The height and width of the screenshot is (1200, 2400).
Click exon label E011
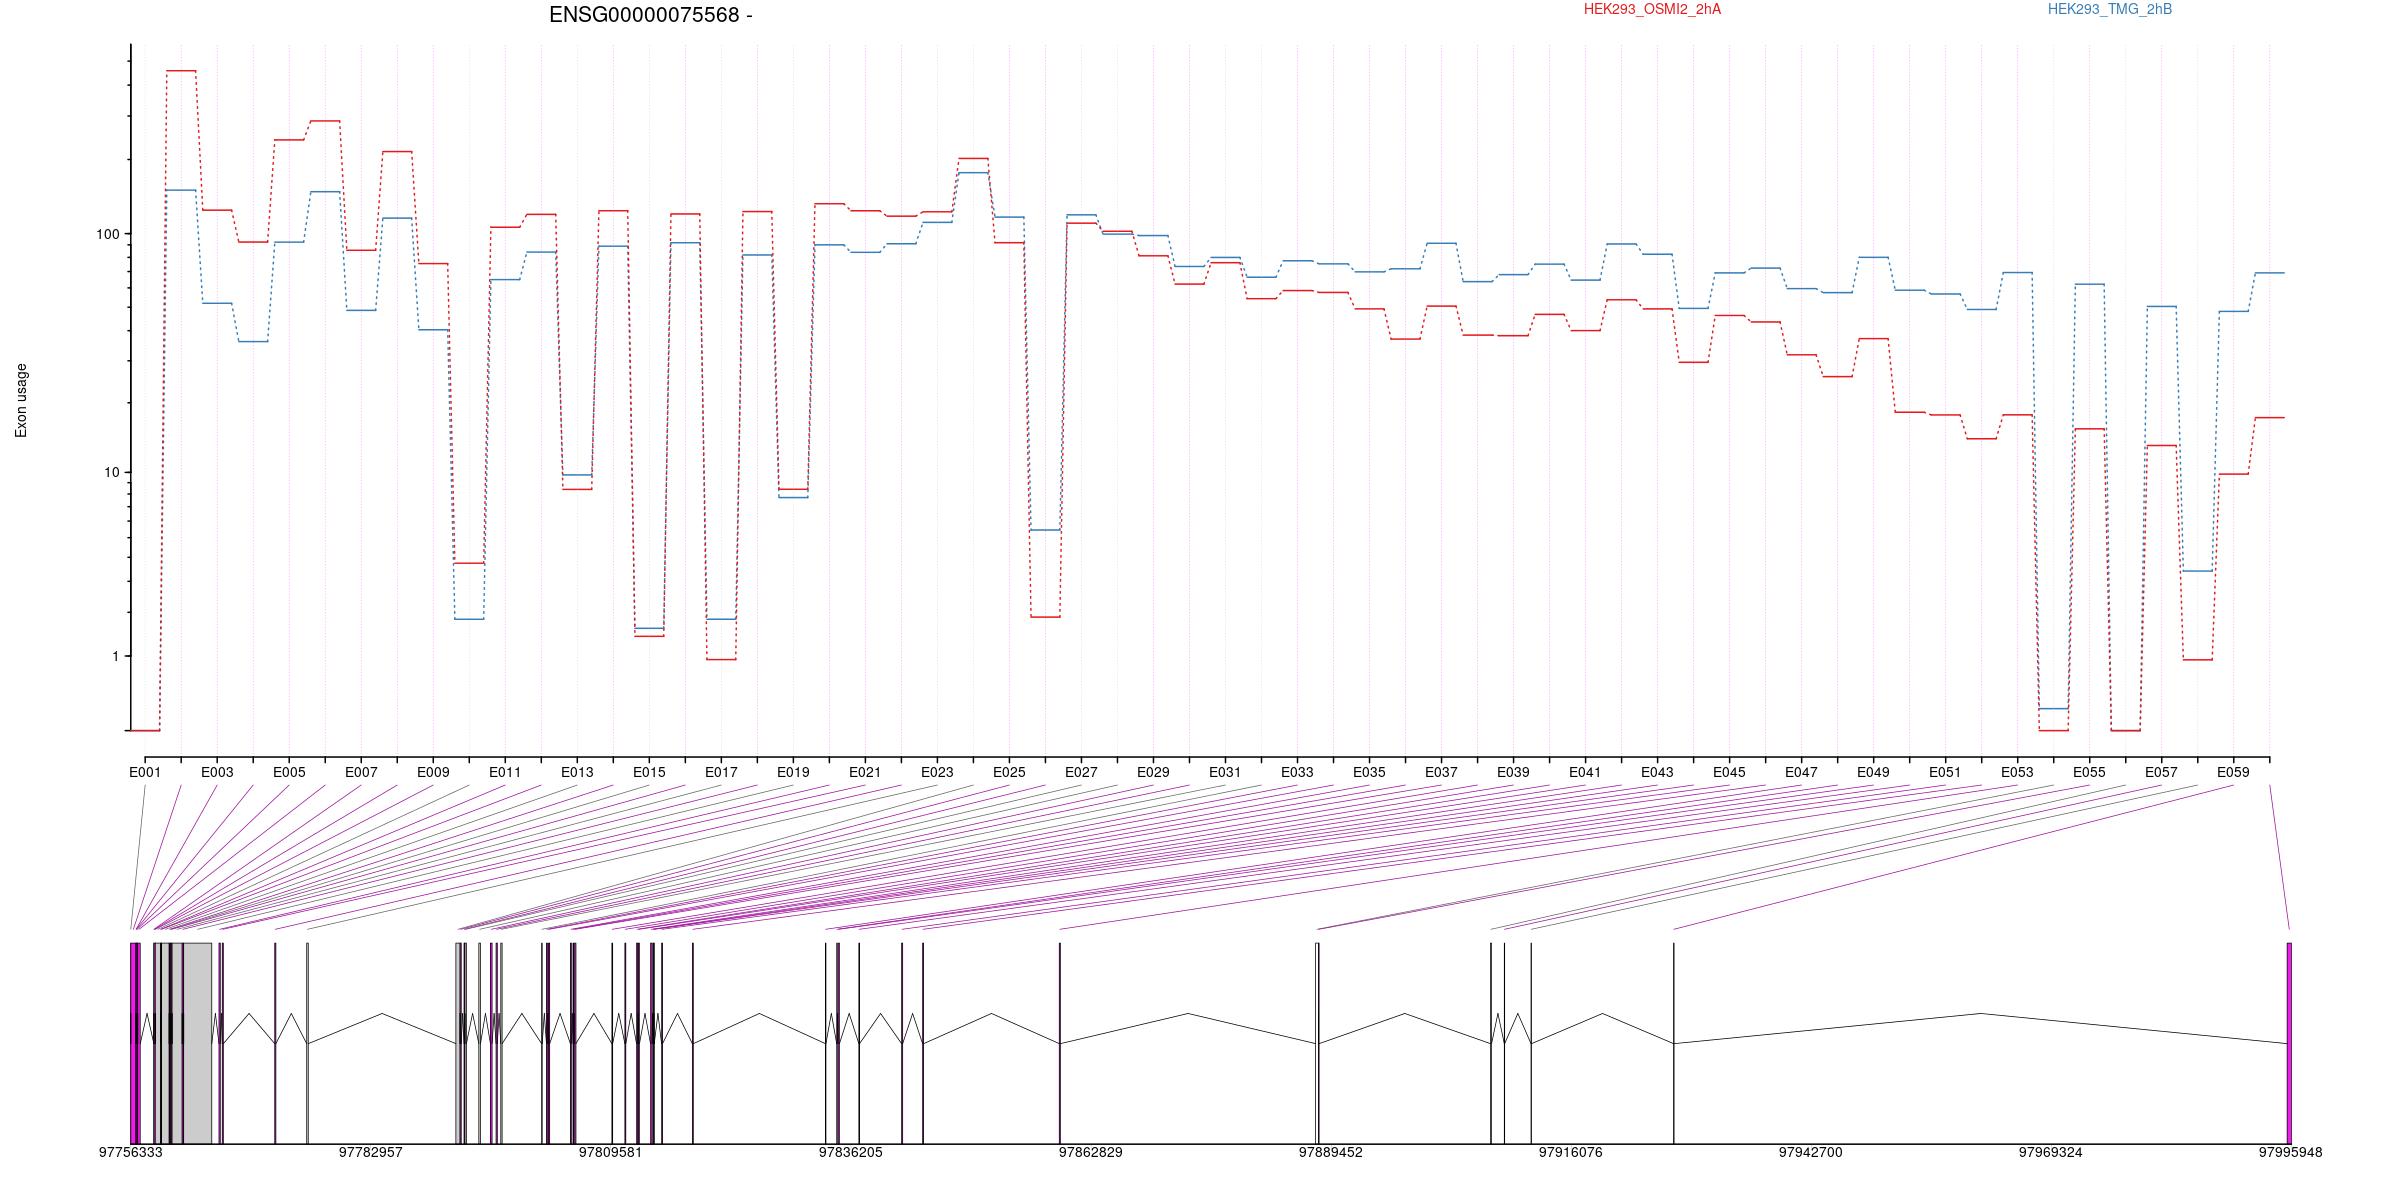[505, 772]
